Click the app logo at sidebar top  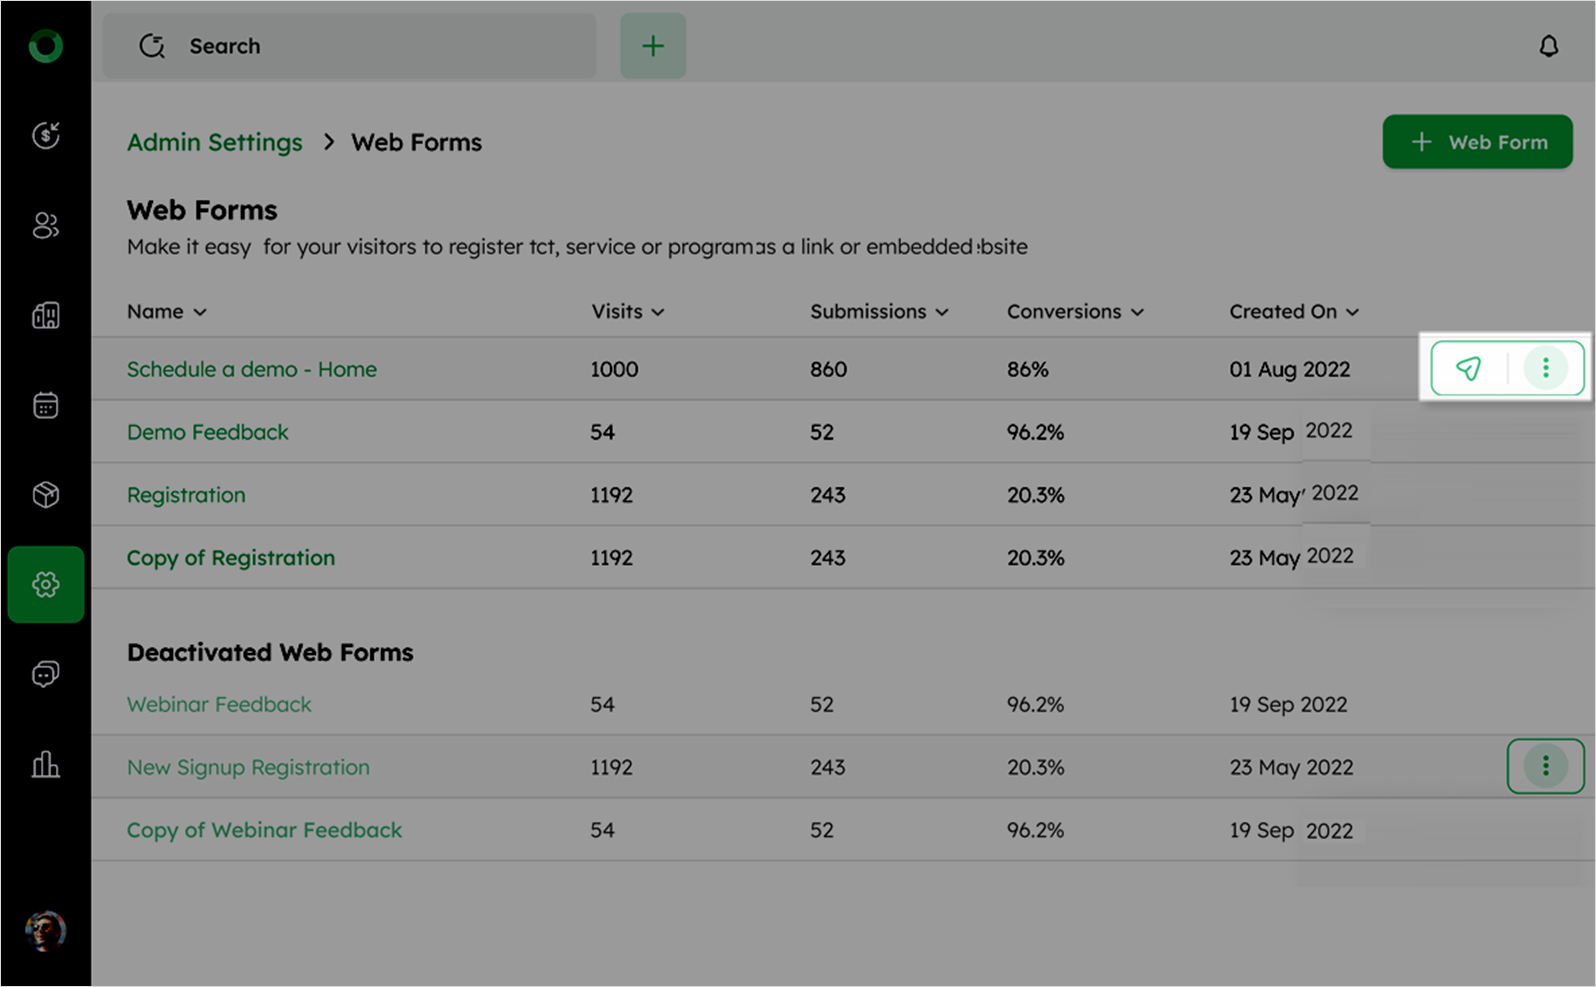click(45, 46)
